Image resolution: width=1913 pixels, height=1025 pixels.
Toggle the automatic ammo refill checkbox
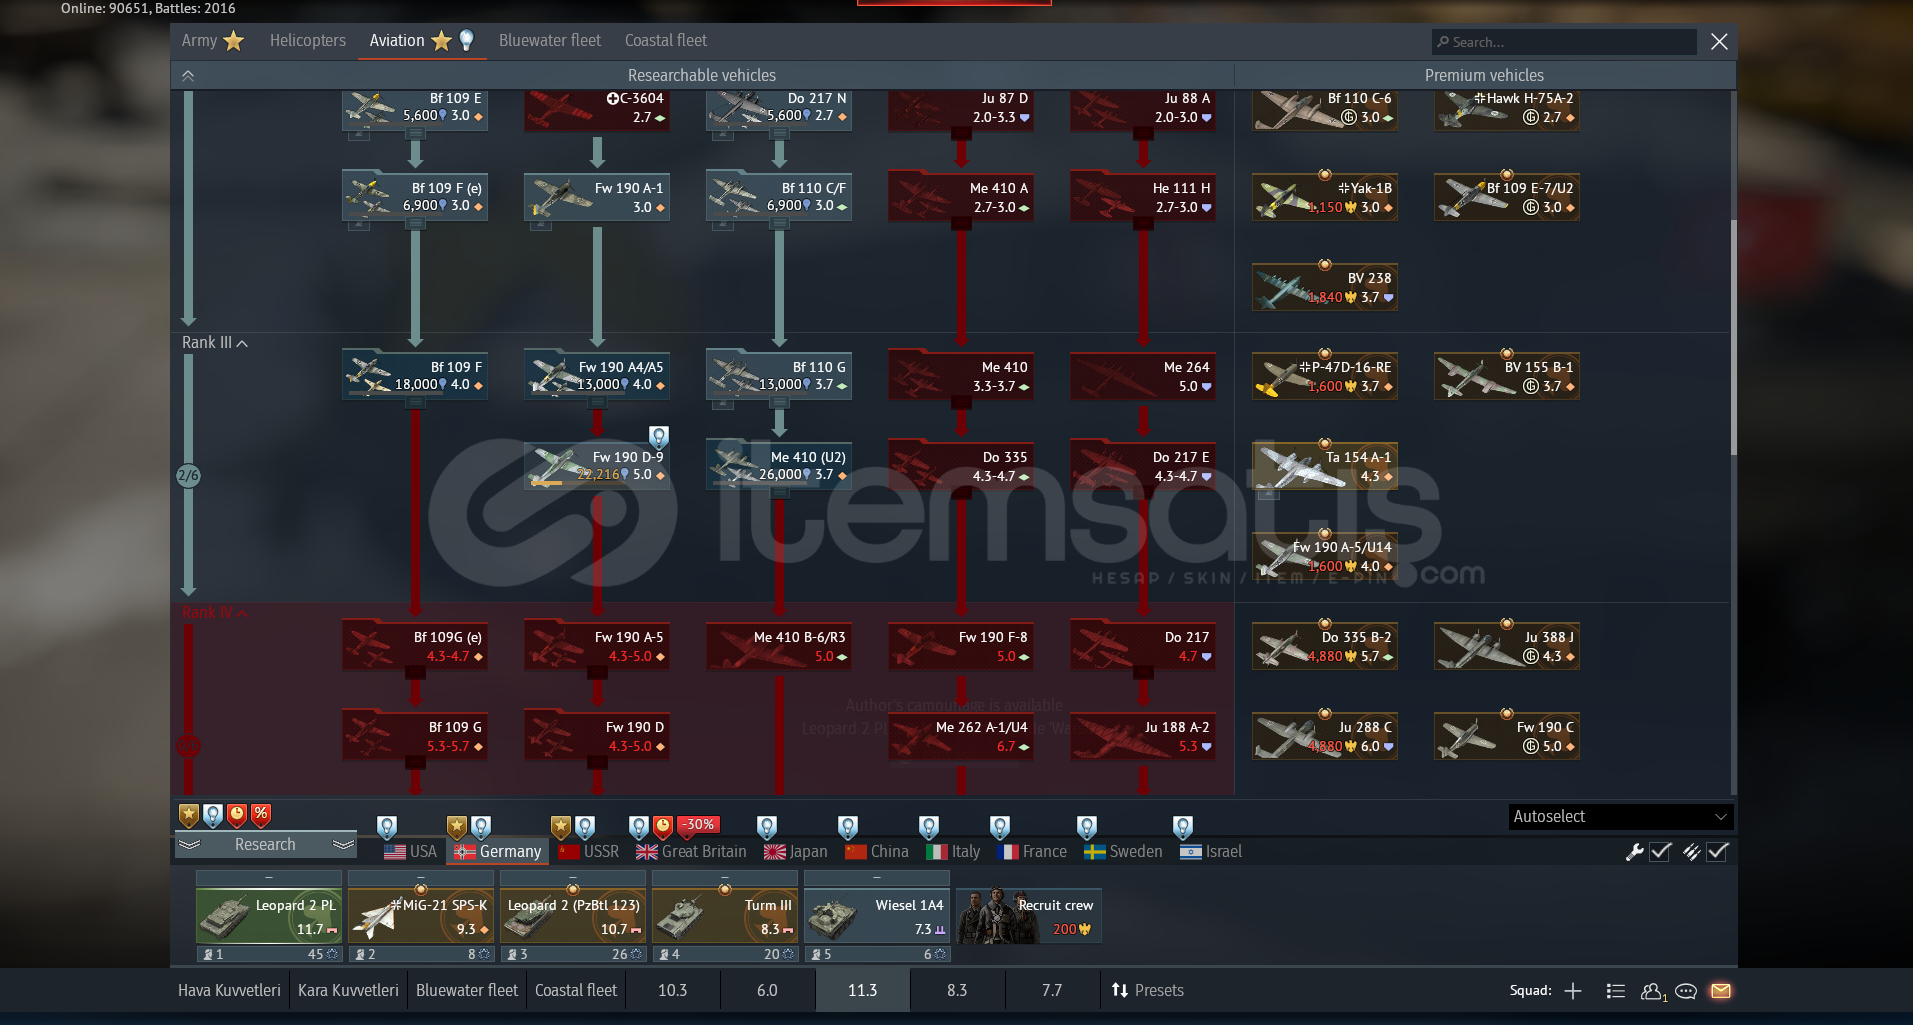tap(1718, 852)
